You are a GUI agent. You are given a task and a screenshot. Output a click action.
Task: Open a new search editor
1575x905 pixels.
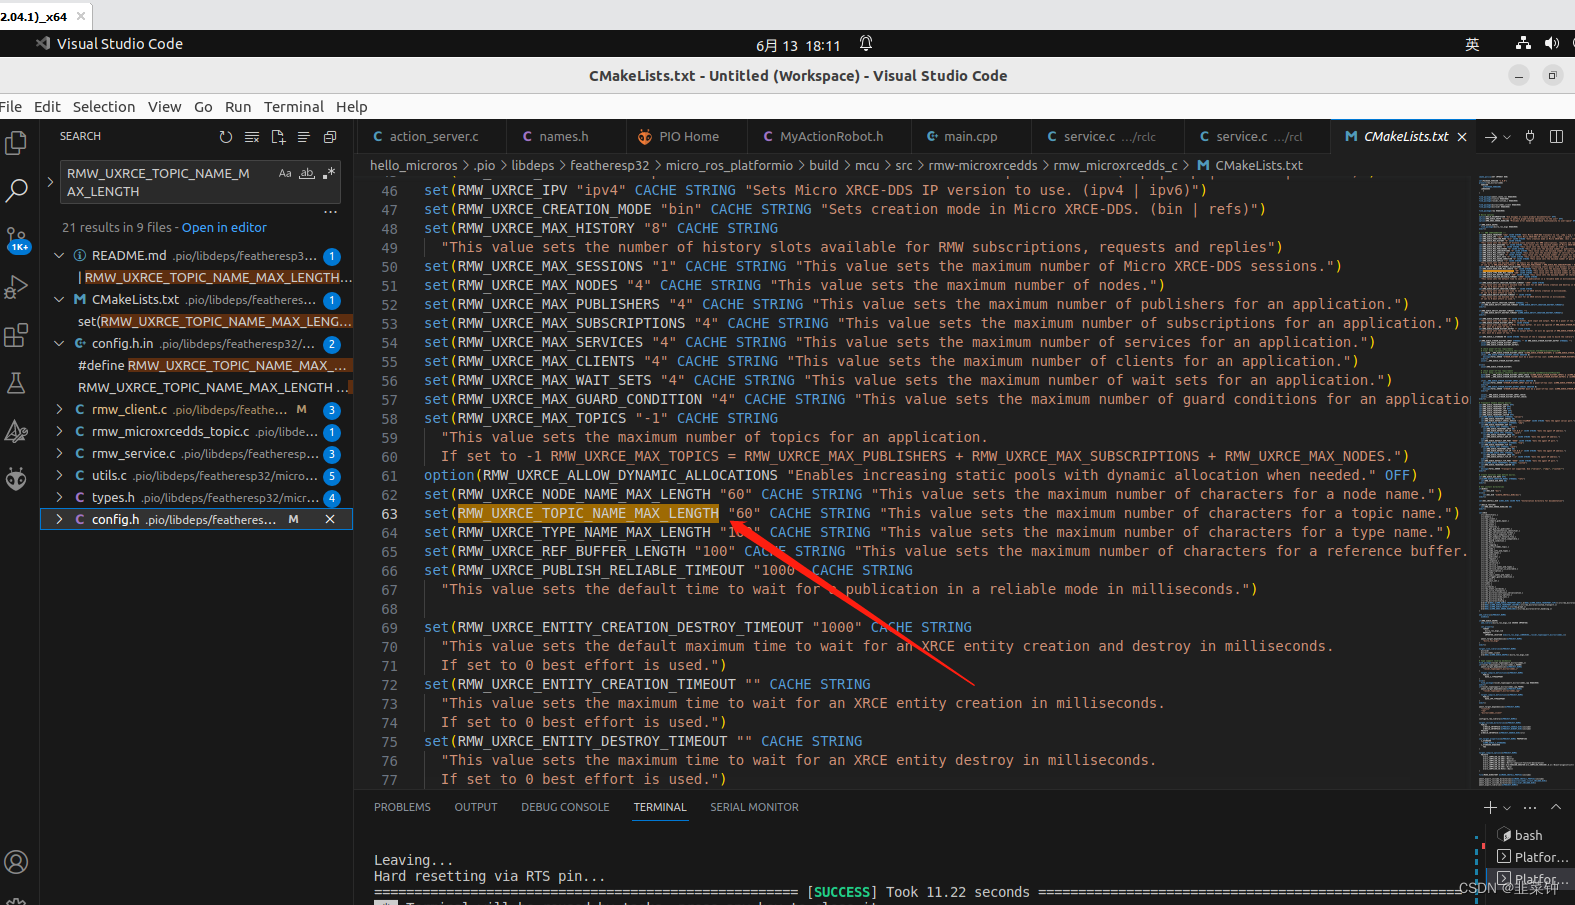pos(278,137)
